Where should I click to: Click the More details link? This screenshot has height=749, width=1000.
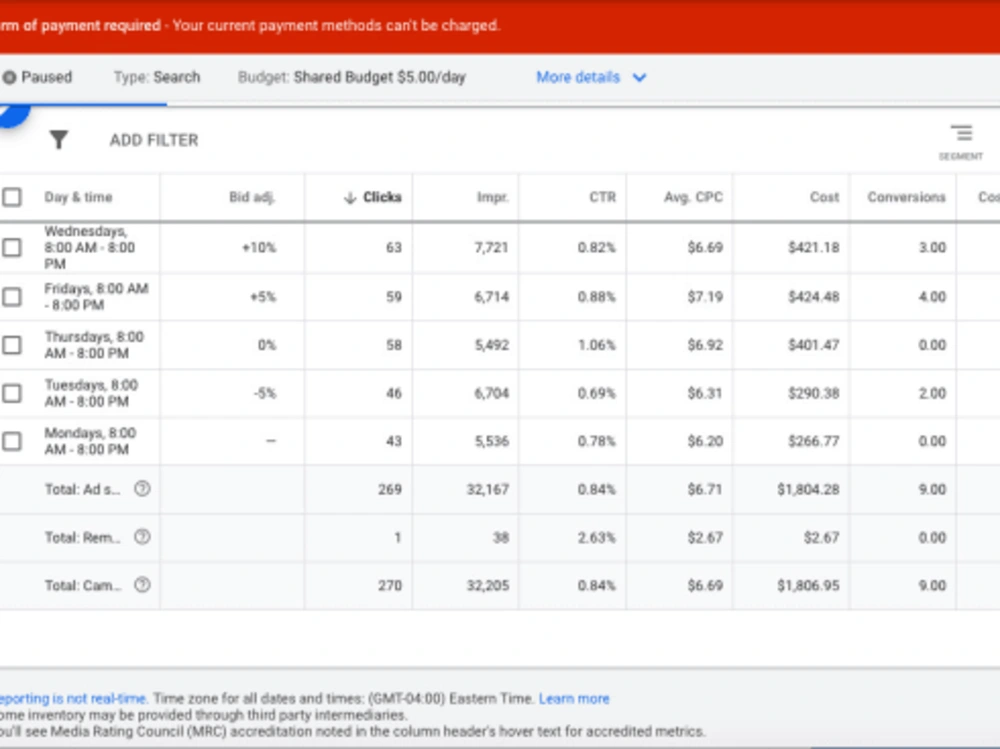click(578, 77)
